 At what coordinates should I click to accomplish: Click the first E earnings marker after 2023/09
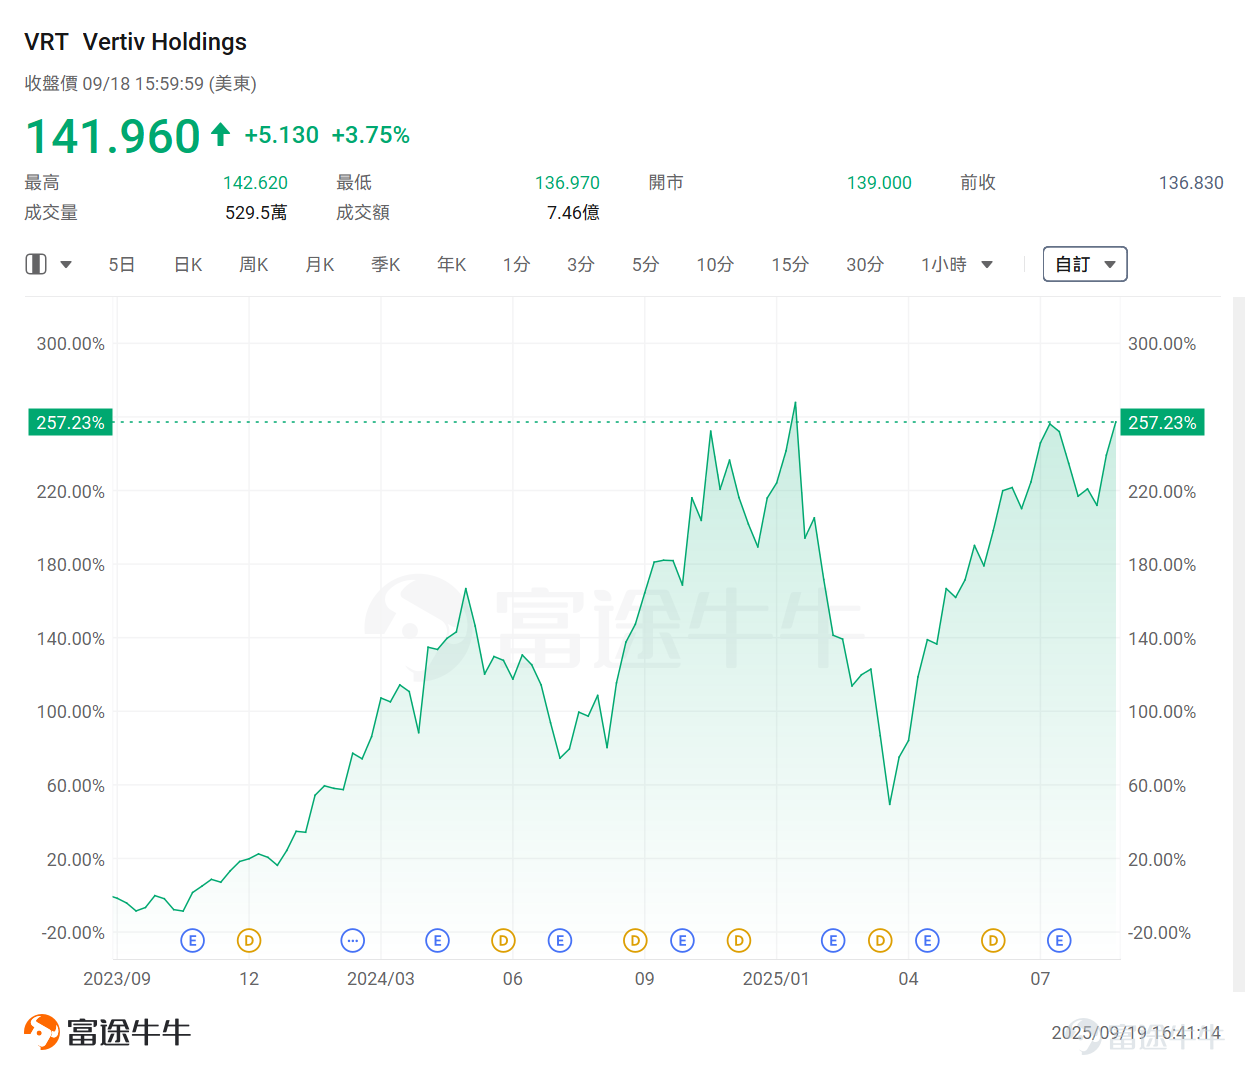193,941
